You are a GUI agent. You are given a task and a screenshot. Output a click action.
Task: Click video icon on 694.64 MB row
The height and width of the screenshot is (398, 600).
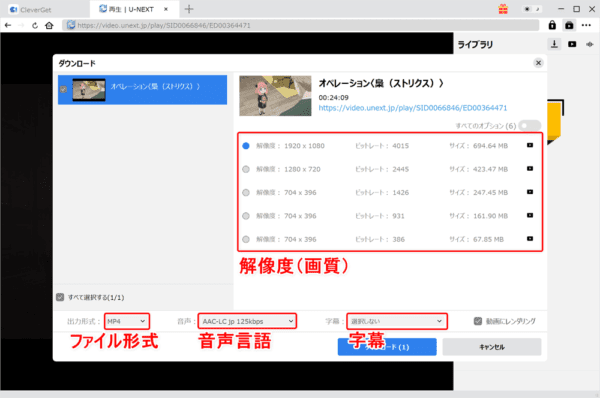tap(530, 145)
